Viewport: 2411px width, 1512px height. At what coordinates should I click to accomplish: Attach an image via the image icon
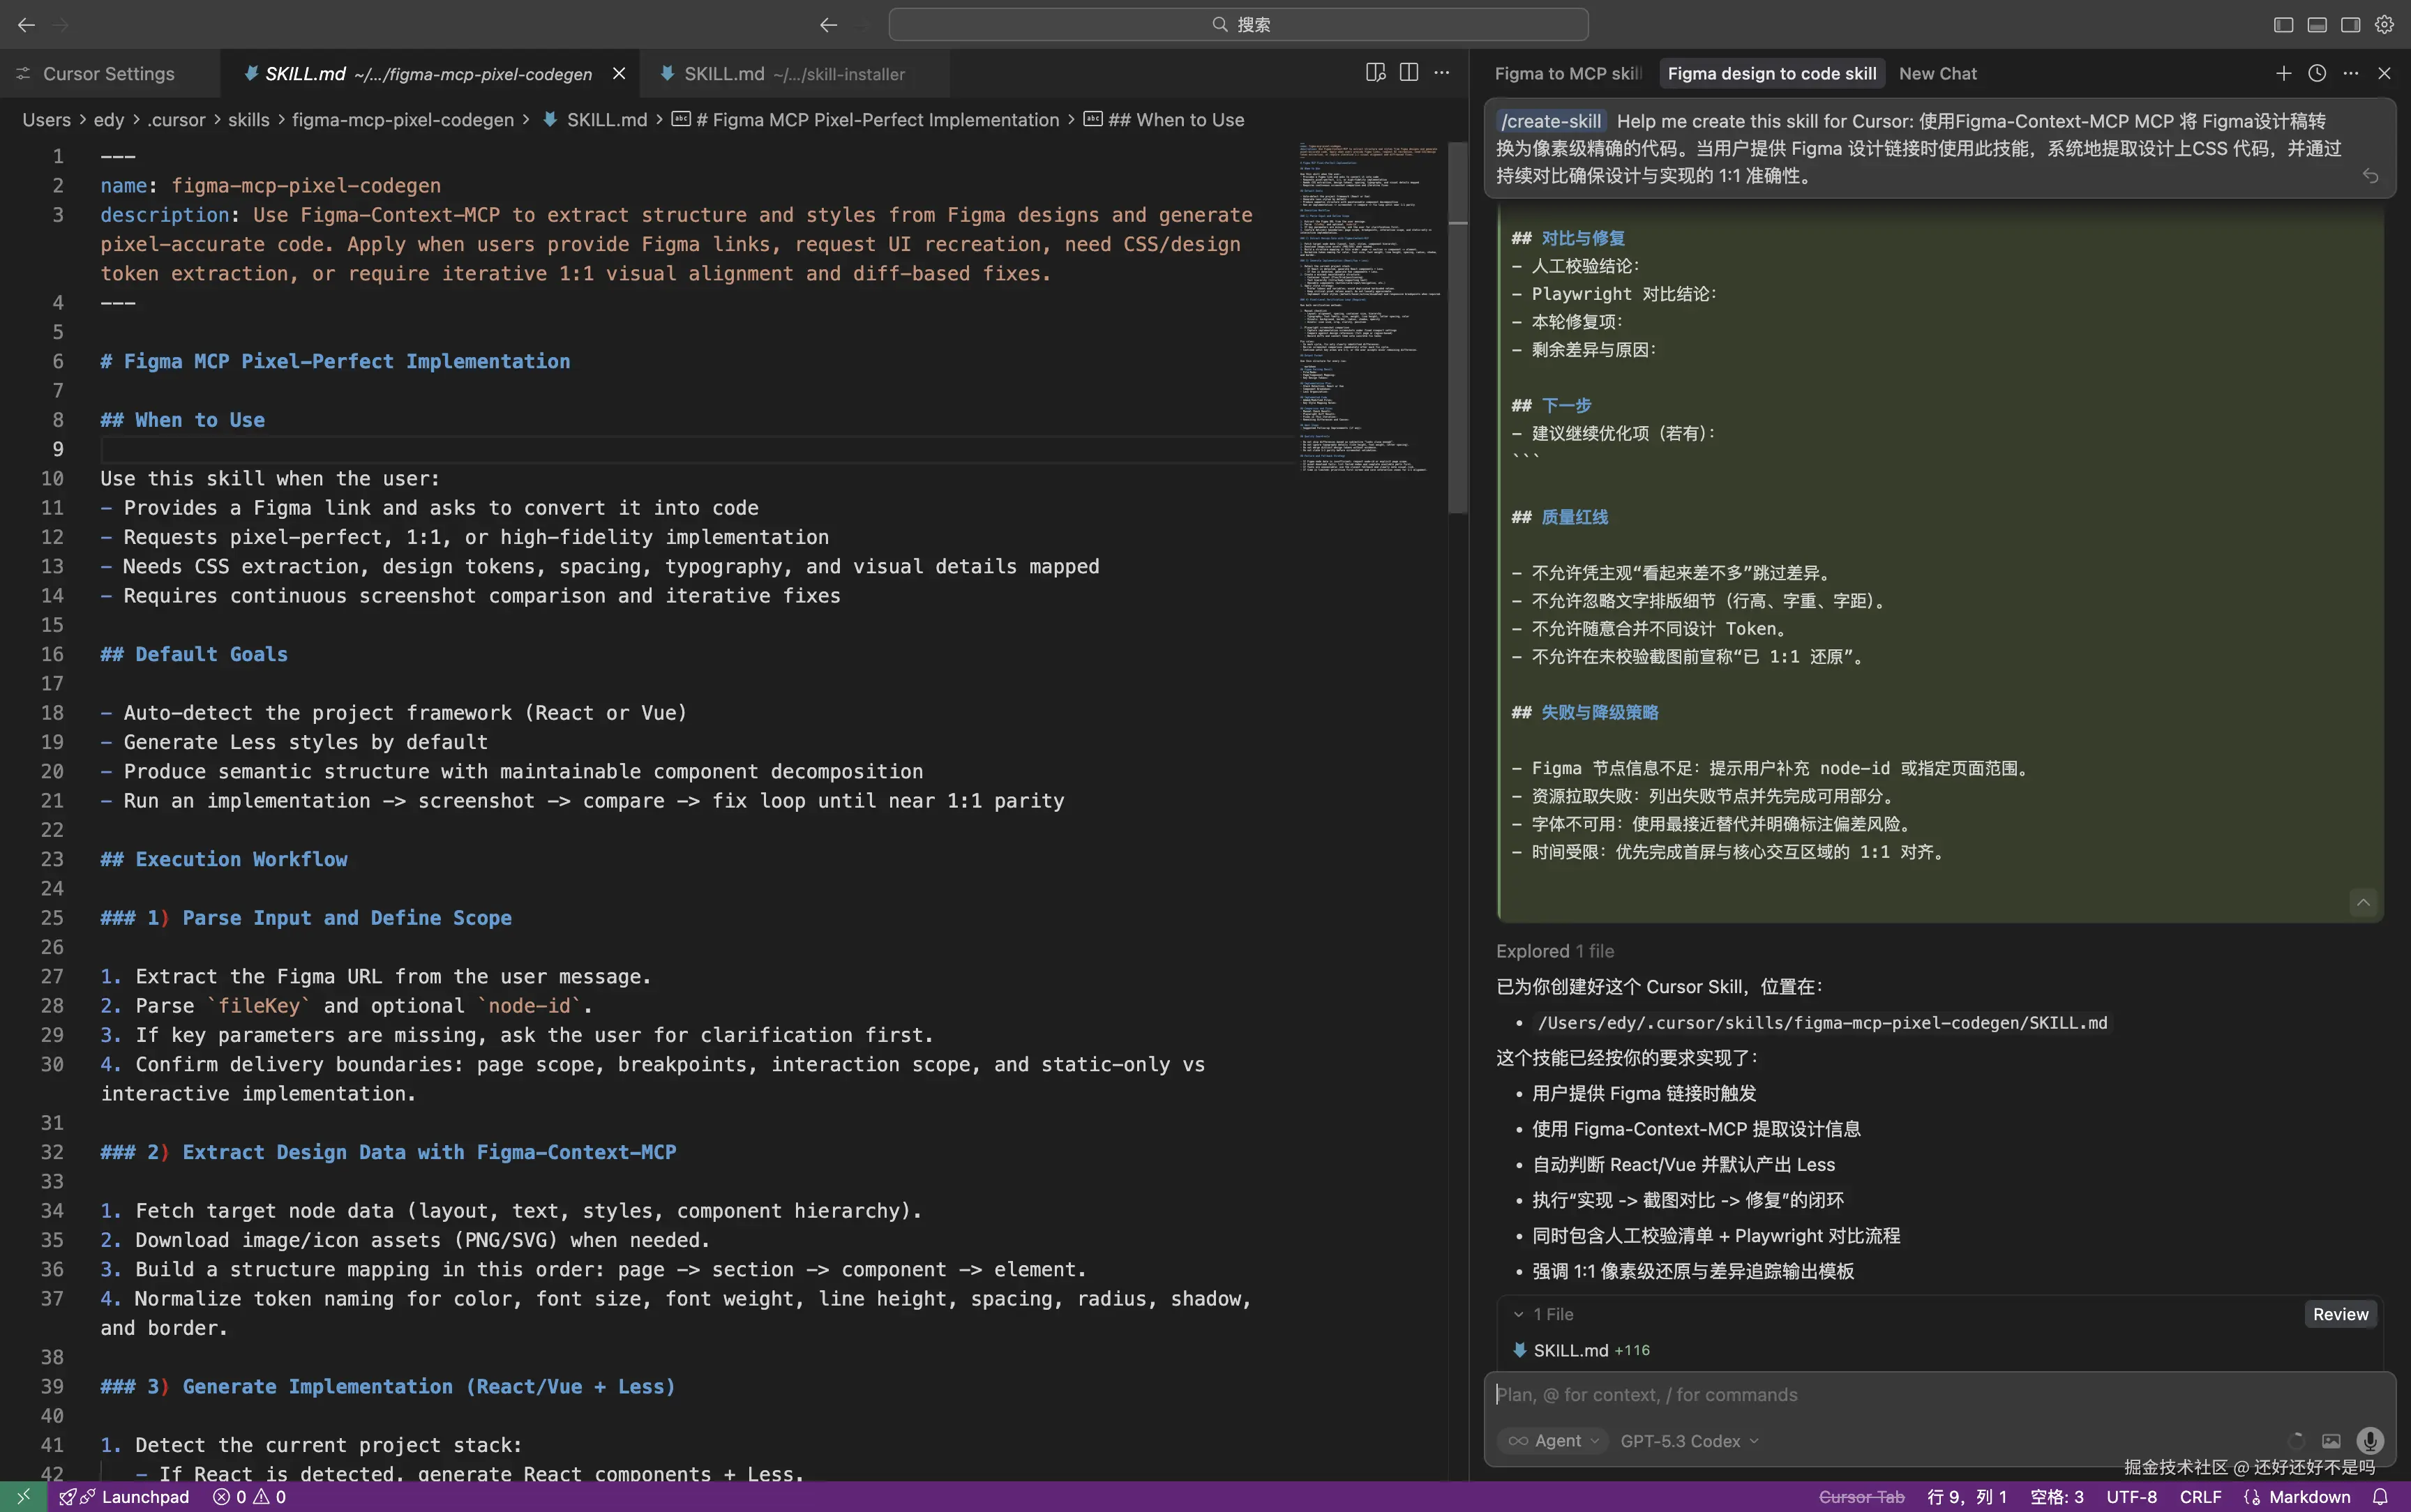click(x=2331, y=1441)
